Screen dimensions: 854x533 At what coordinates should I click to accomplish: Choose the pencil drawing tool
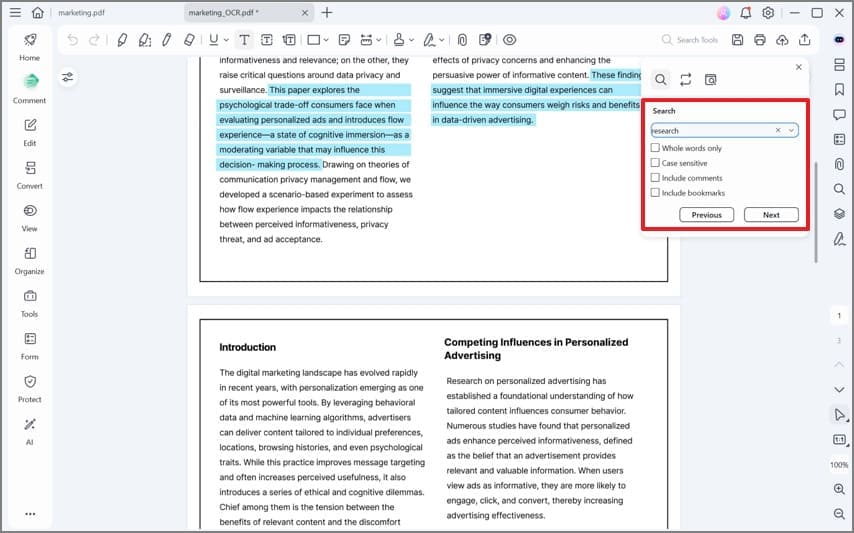pyautogui.click(x=167, y=40)
